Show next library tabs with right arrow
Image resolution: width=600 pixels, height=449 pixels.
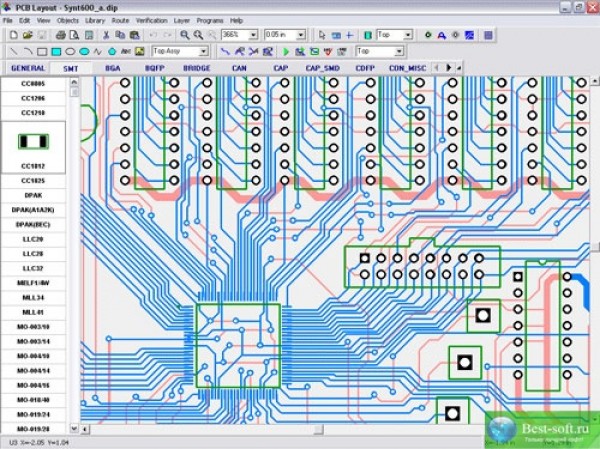(448, 68)
